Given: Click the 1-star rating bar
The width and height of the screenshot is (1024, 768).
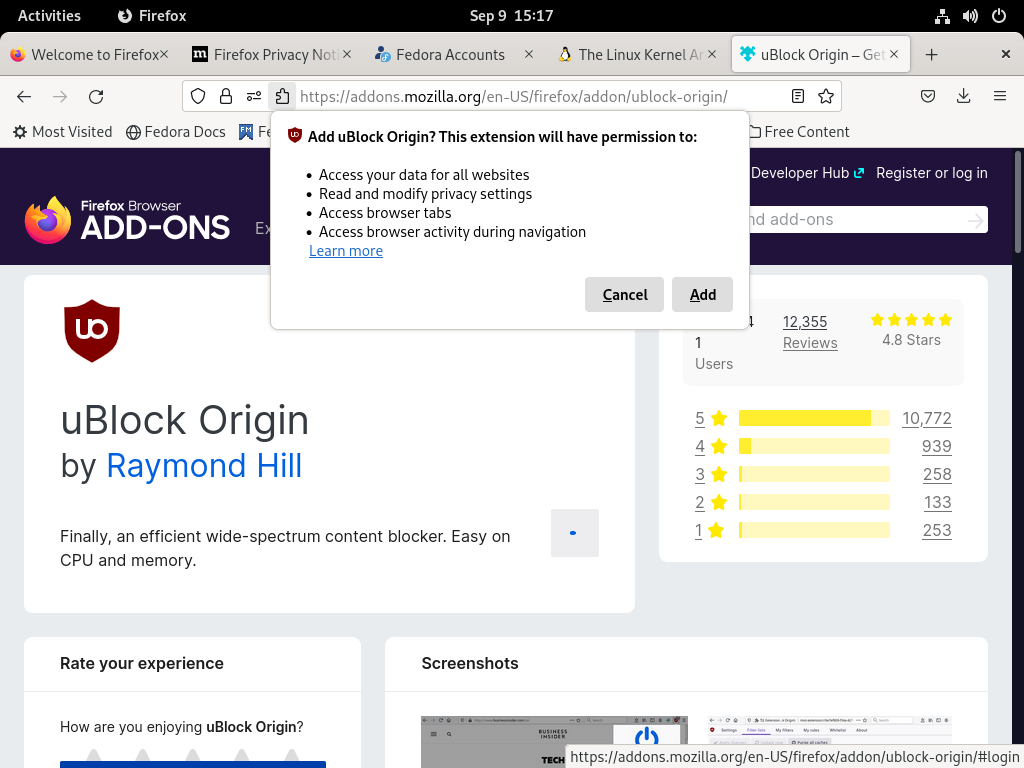Looking at the screenshot, I should 814,530.
